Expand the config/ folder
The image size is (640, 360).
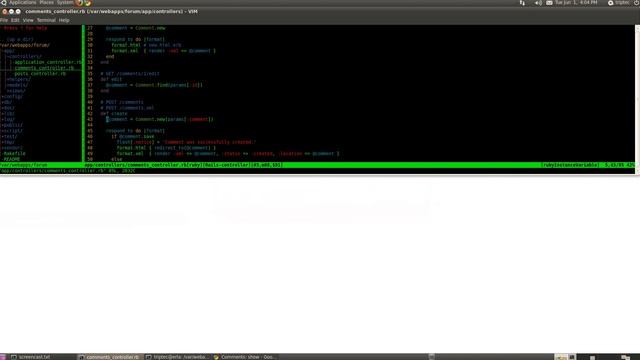(x=12, y=97)
